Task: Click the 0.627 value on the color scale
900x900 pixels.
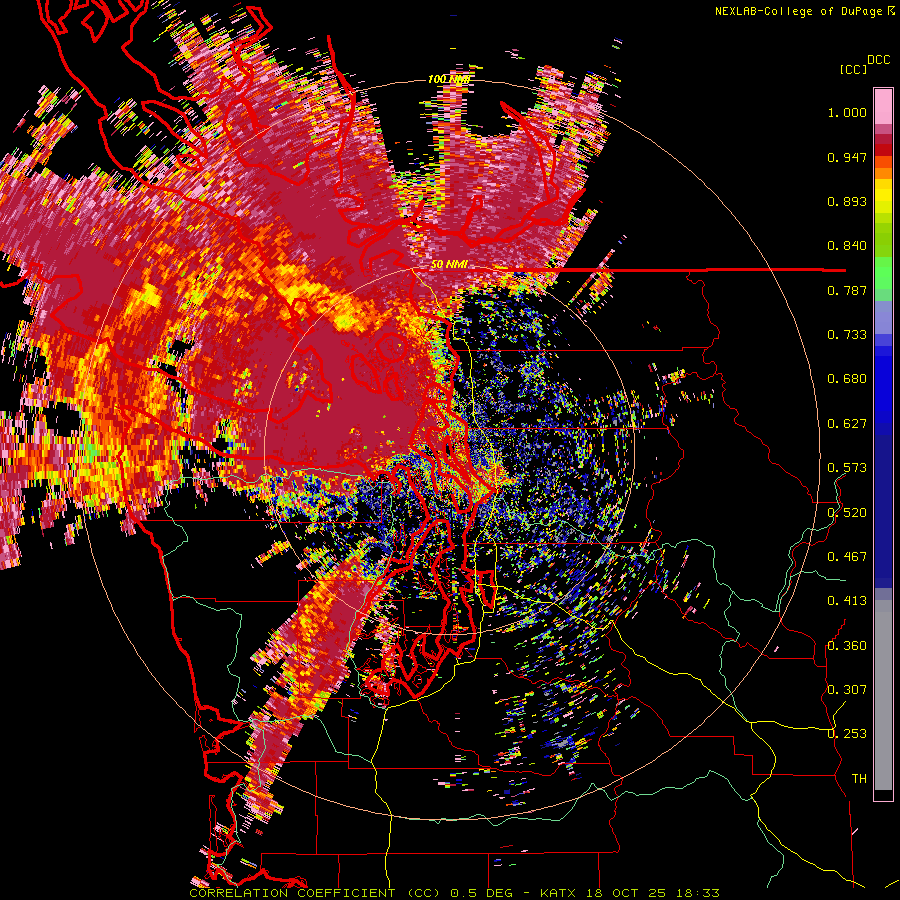Action: tap(847, 424)
